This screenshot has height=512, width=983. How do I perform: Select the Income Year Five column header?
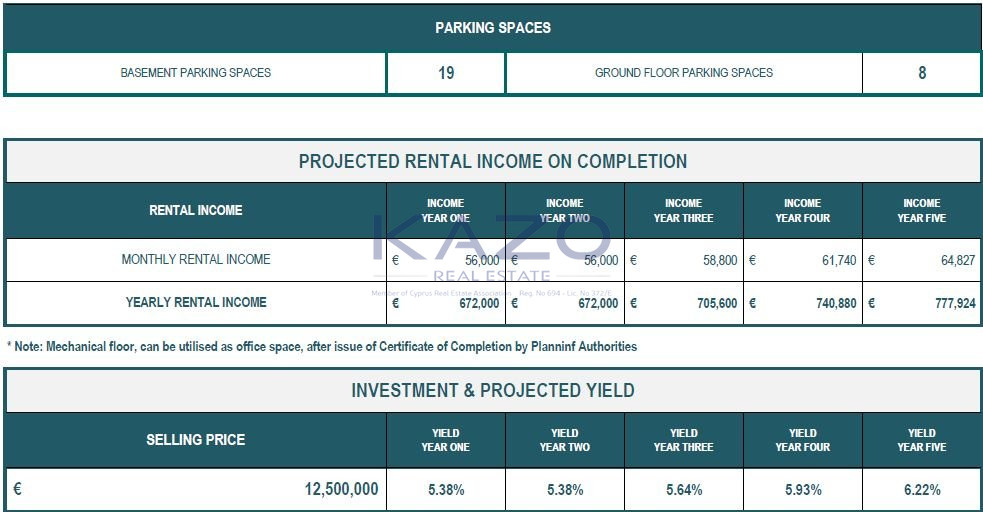pyautogui.click(x=921, y=210)
